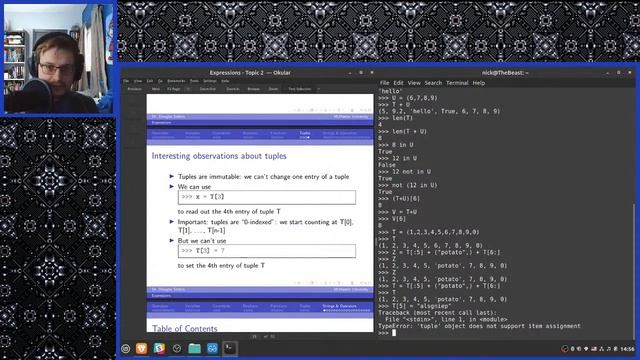Activate the Browse tool in Okular
Viewport: 640px width, 360px height.
tap(254, 89)
